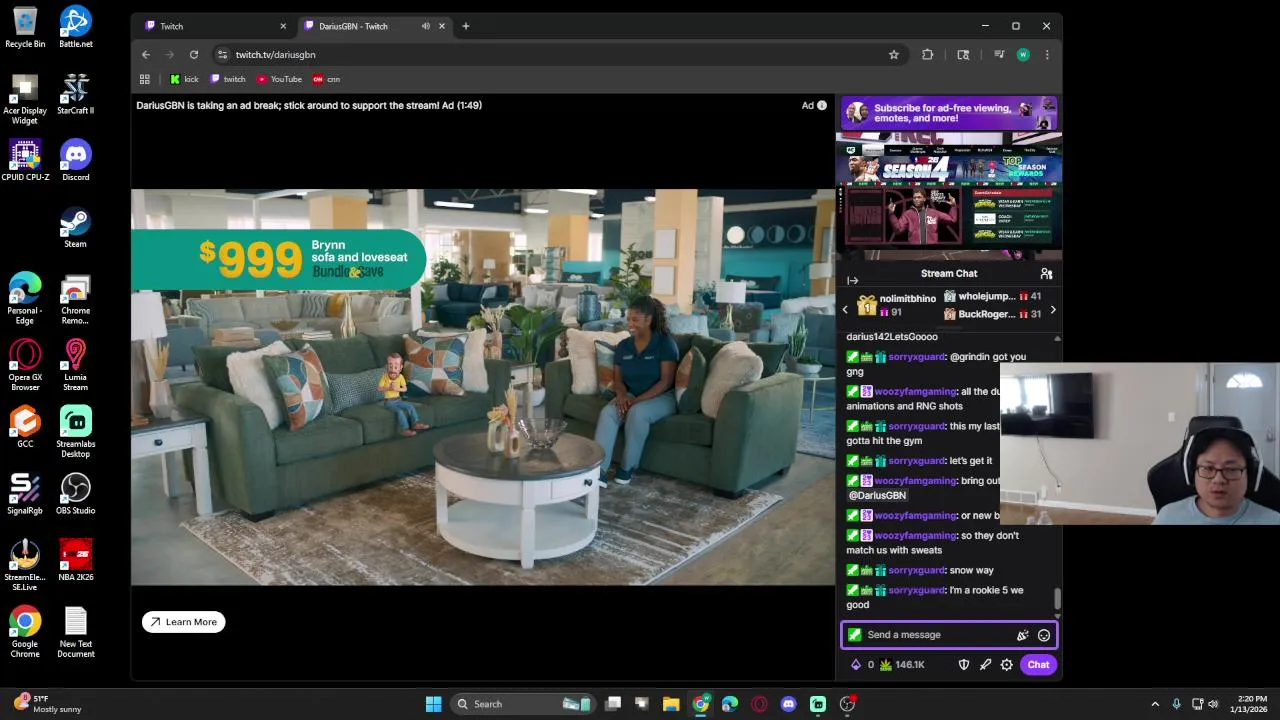Click the chat scrollbar
This screenshot has width=1280, height=720.
coord(1057,600)
